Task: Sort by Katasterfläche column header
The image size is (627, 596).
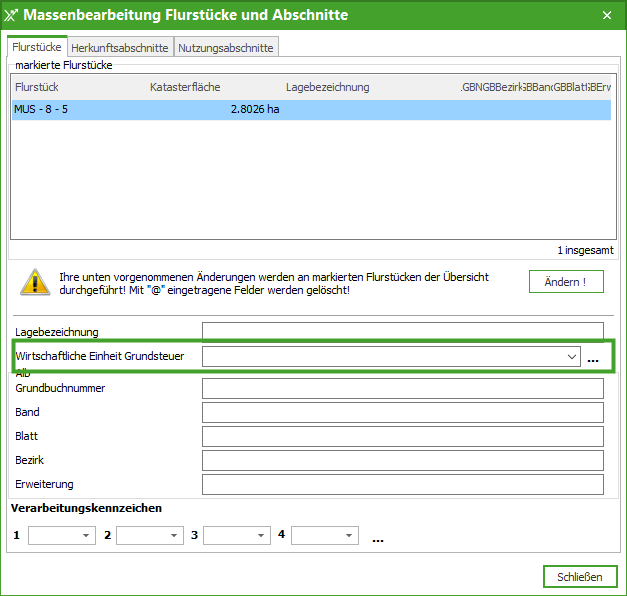Action: [185, 87]
